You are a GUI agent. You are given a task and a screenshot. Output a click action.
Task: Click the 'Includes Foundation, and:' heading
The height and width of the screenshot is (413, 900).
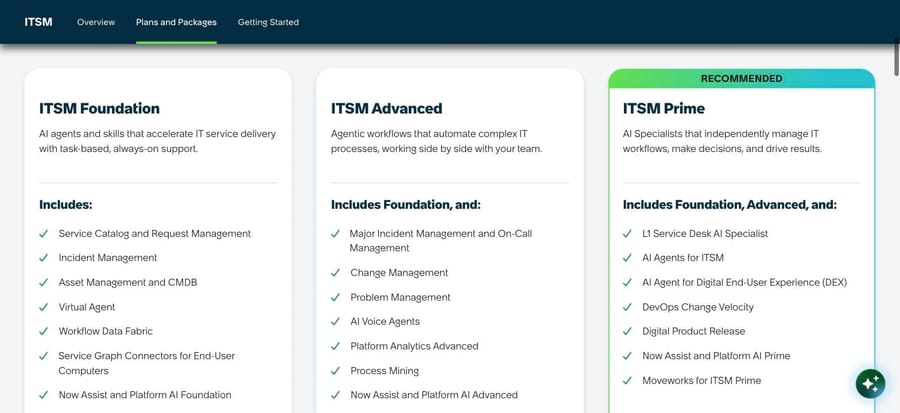click(x=406, y=205)
